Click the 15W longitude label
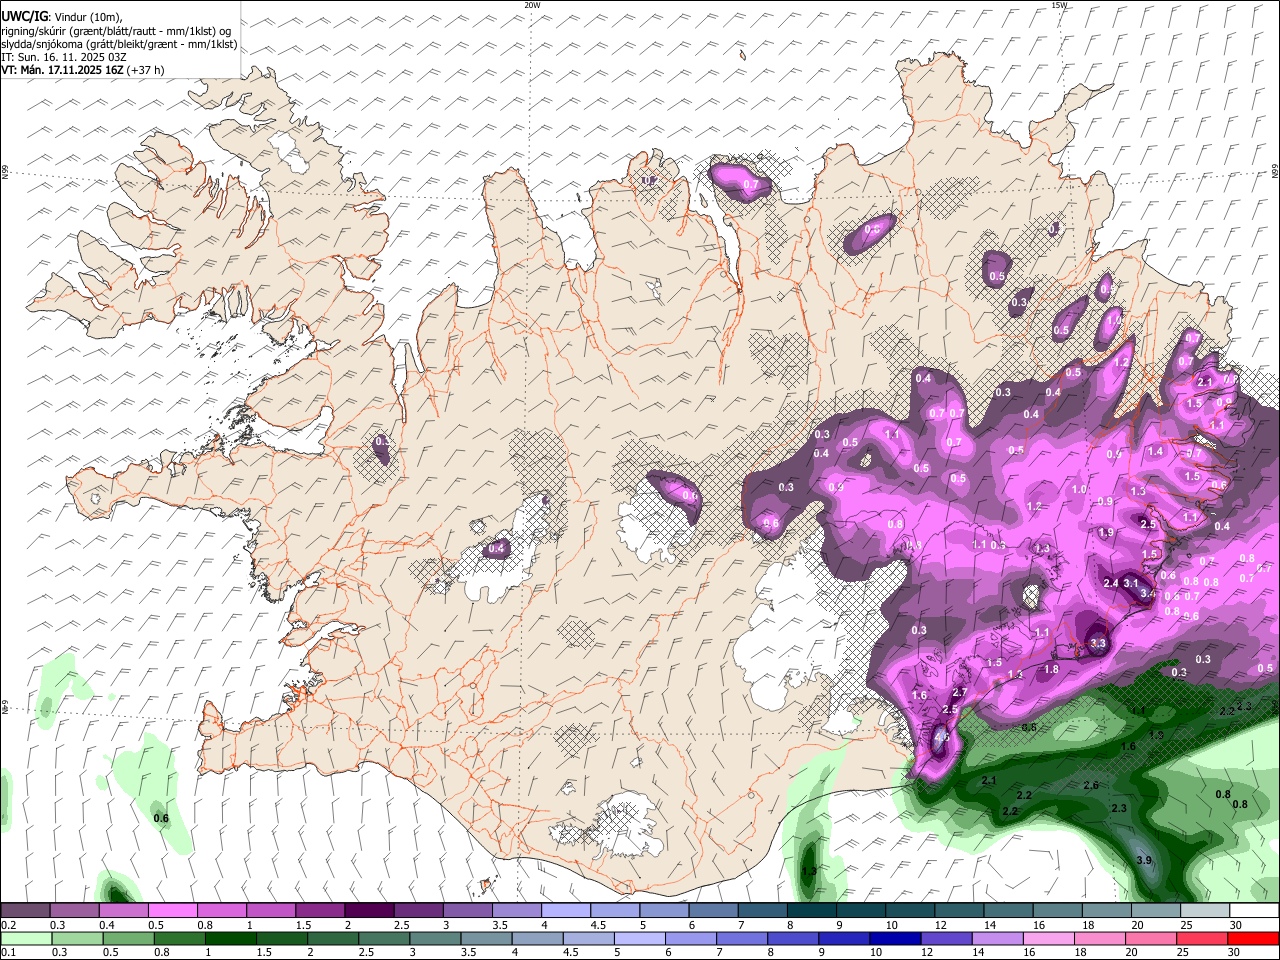 pos(1060,5)
